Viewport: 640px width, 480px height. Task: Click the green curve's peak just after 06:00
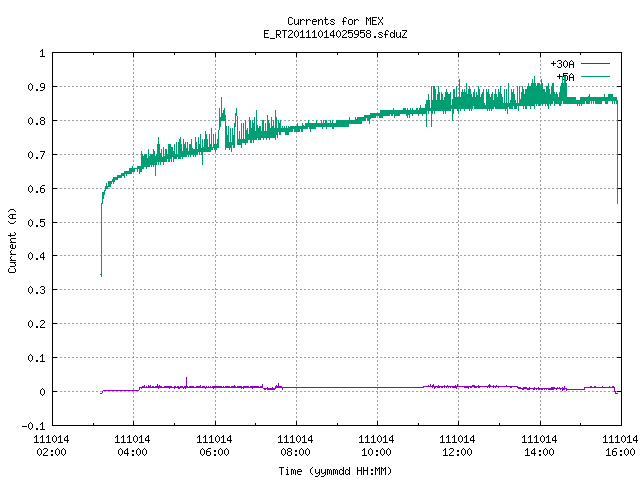click(222, 102)
